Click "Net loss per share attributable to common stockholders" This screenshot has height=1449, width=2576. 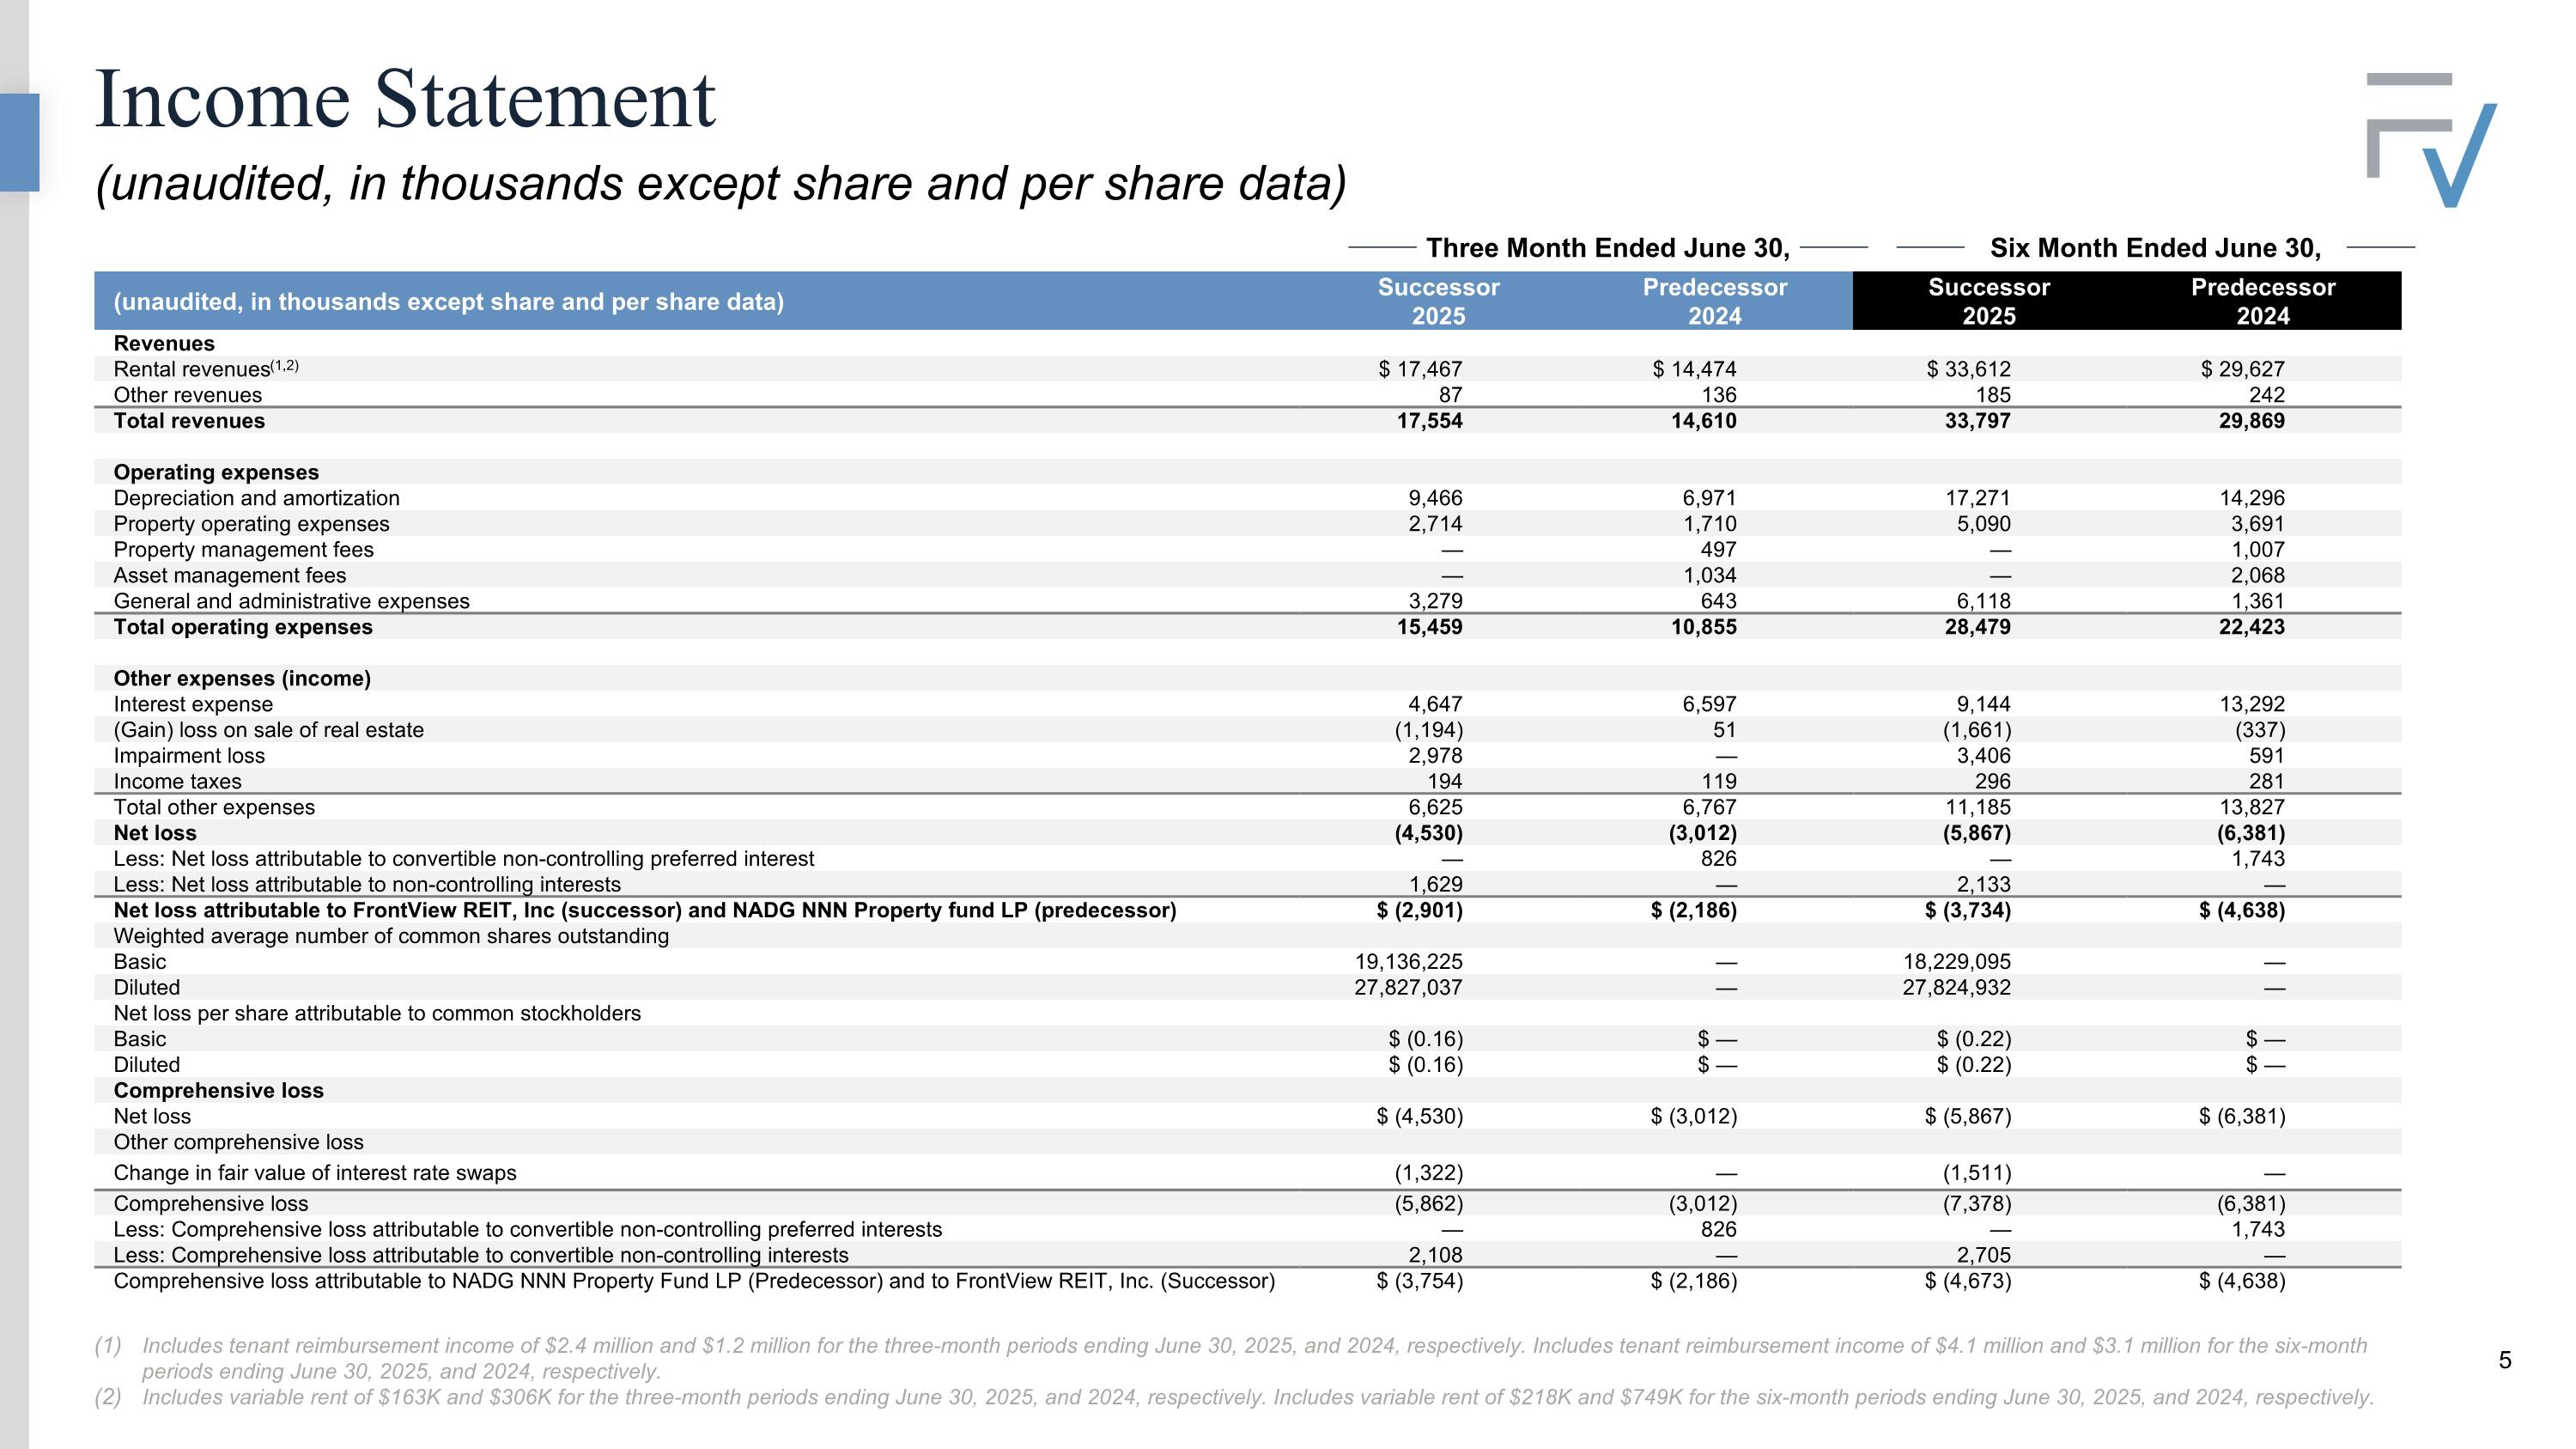[x=377, y=1013]
